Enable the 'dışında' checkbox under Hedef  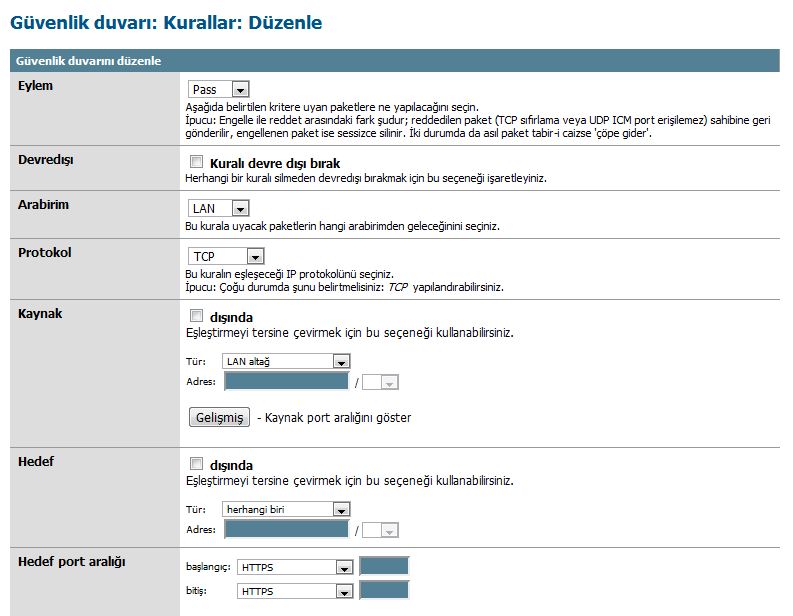(x=196, y=464)
